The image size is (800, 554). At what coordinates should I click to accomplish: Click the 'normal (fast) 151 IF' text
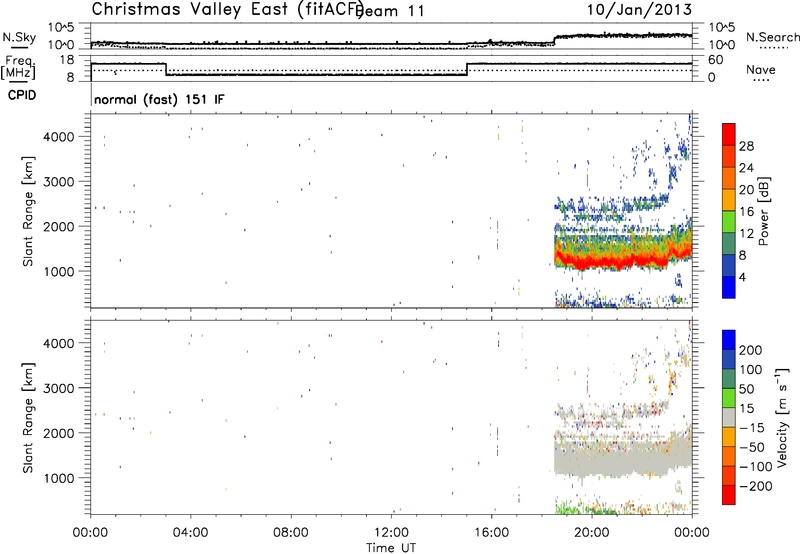(159, 99)
